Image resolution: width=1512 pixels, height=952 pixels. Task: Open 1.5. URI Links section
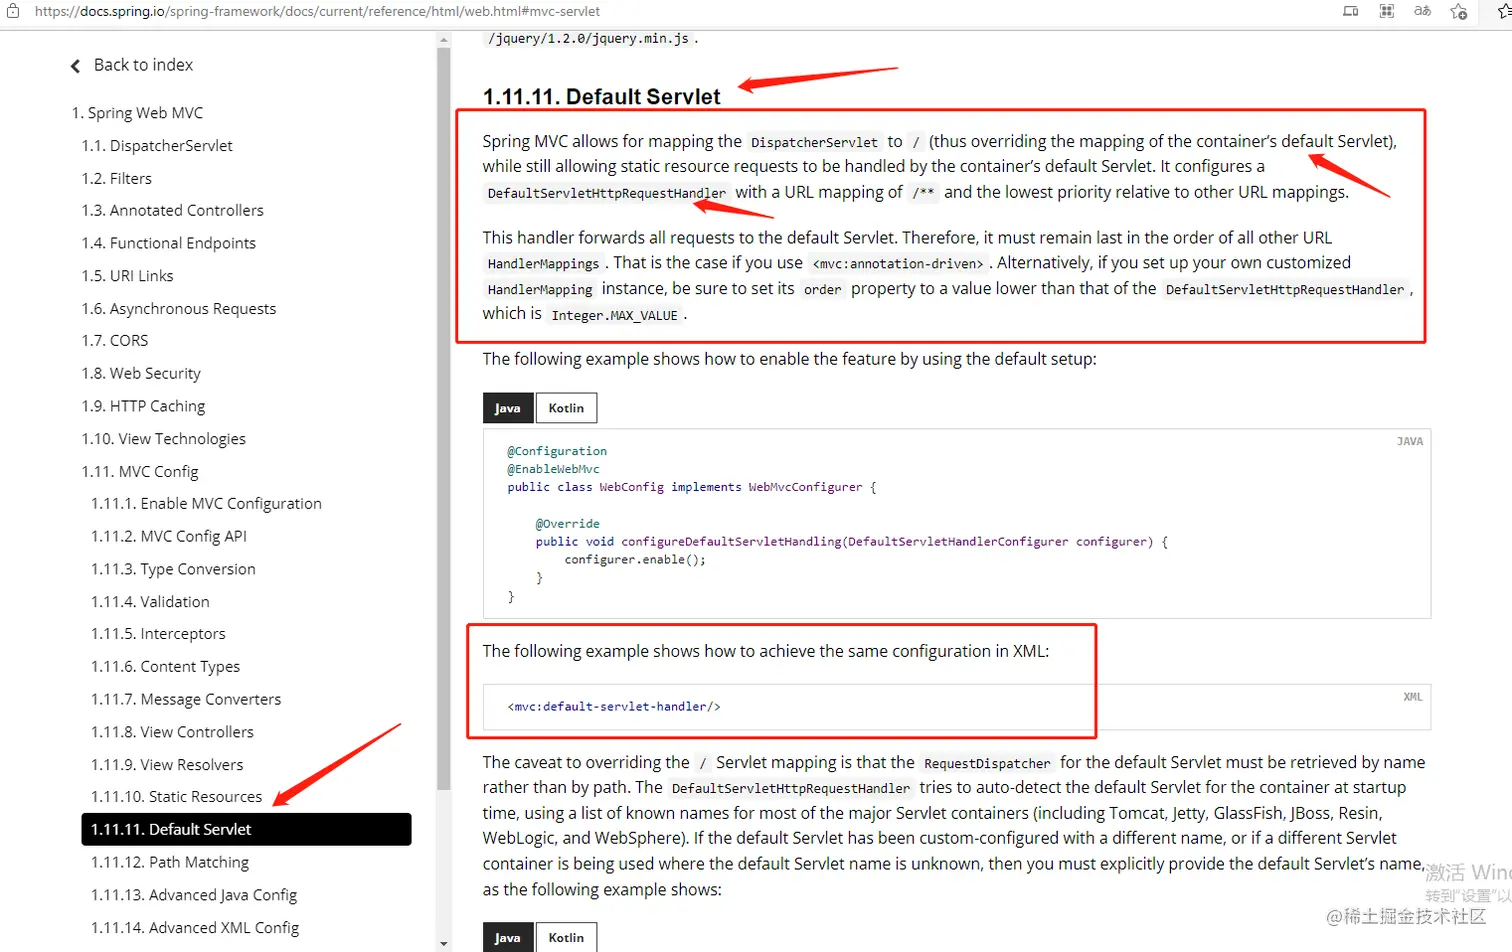tap(127, 276)
